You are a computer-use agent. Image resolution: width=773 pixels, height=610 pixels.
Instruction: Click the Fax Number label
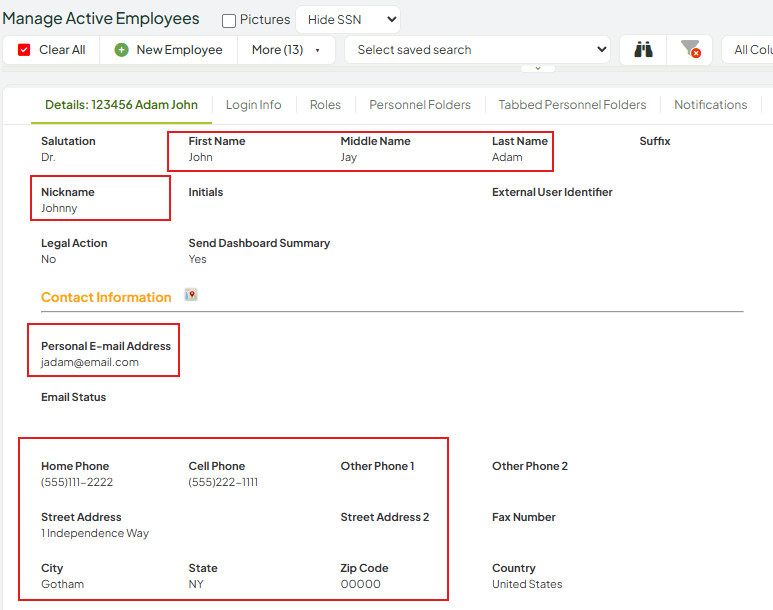click(x=524, y=517)
